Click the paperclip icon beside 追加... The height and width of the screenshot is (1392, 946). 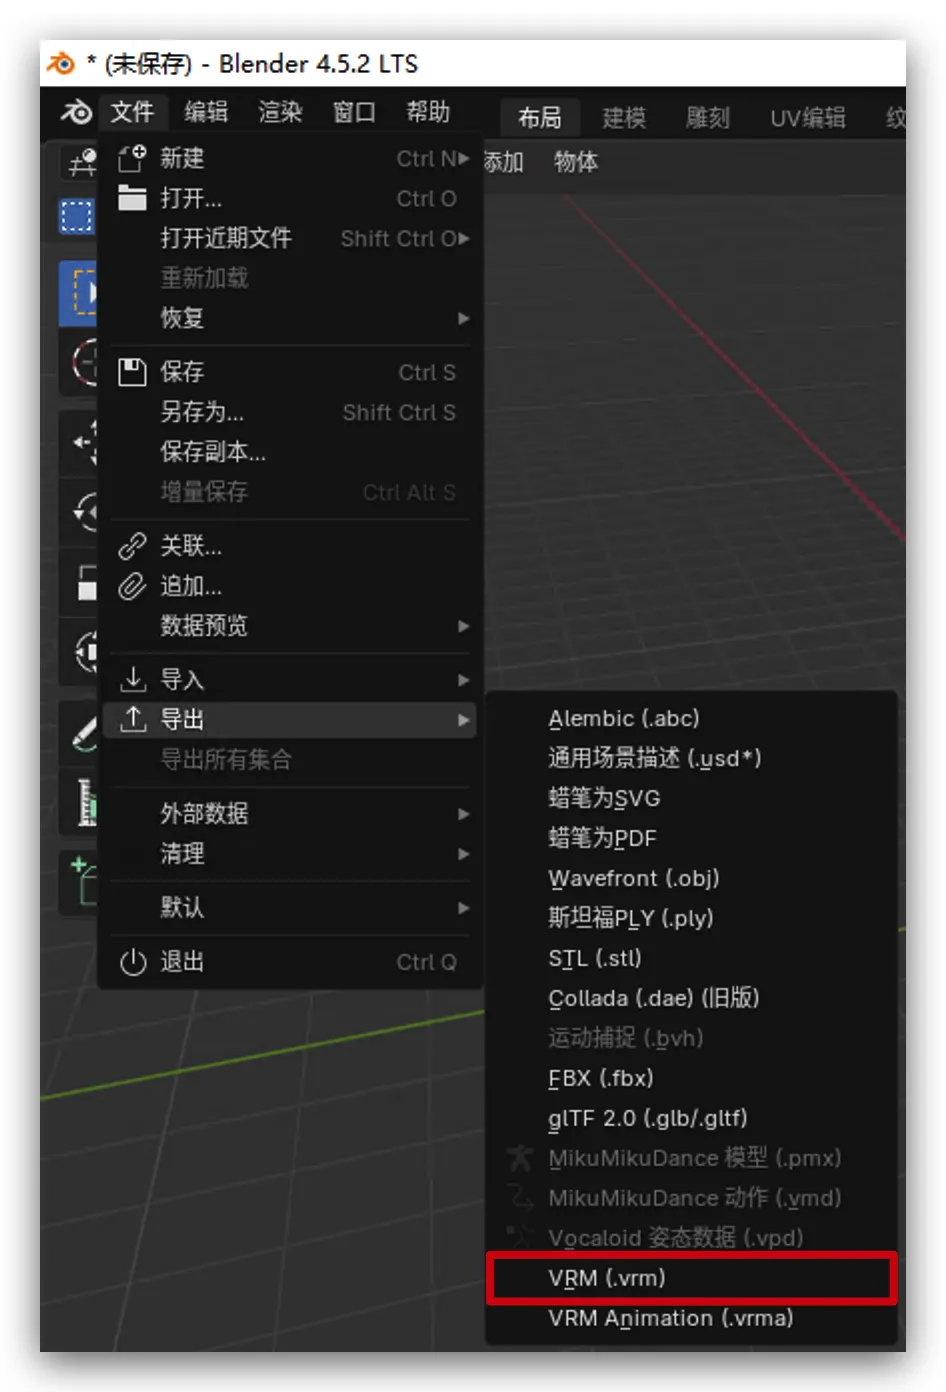pyautogui.click(x=132, y=587)
